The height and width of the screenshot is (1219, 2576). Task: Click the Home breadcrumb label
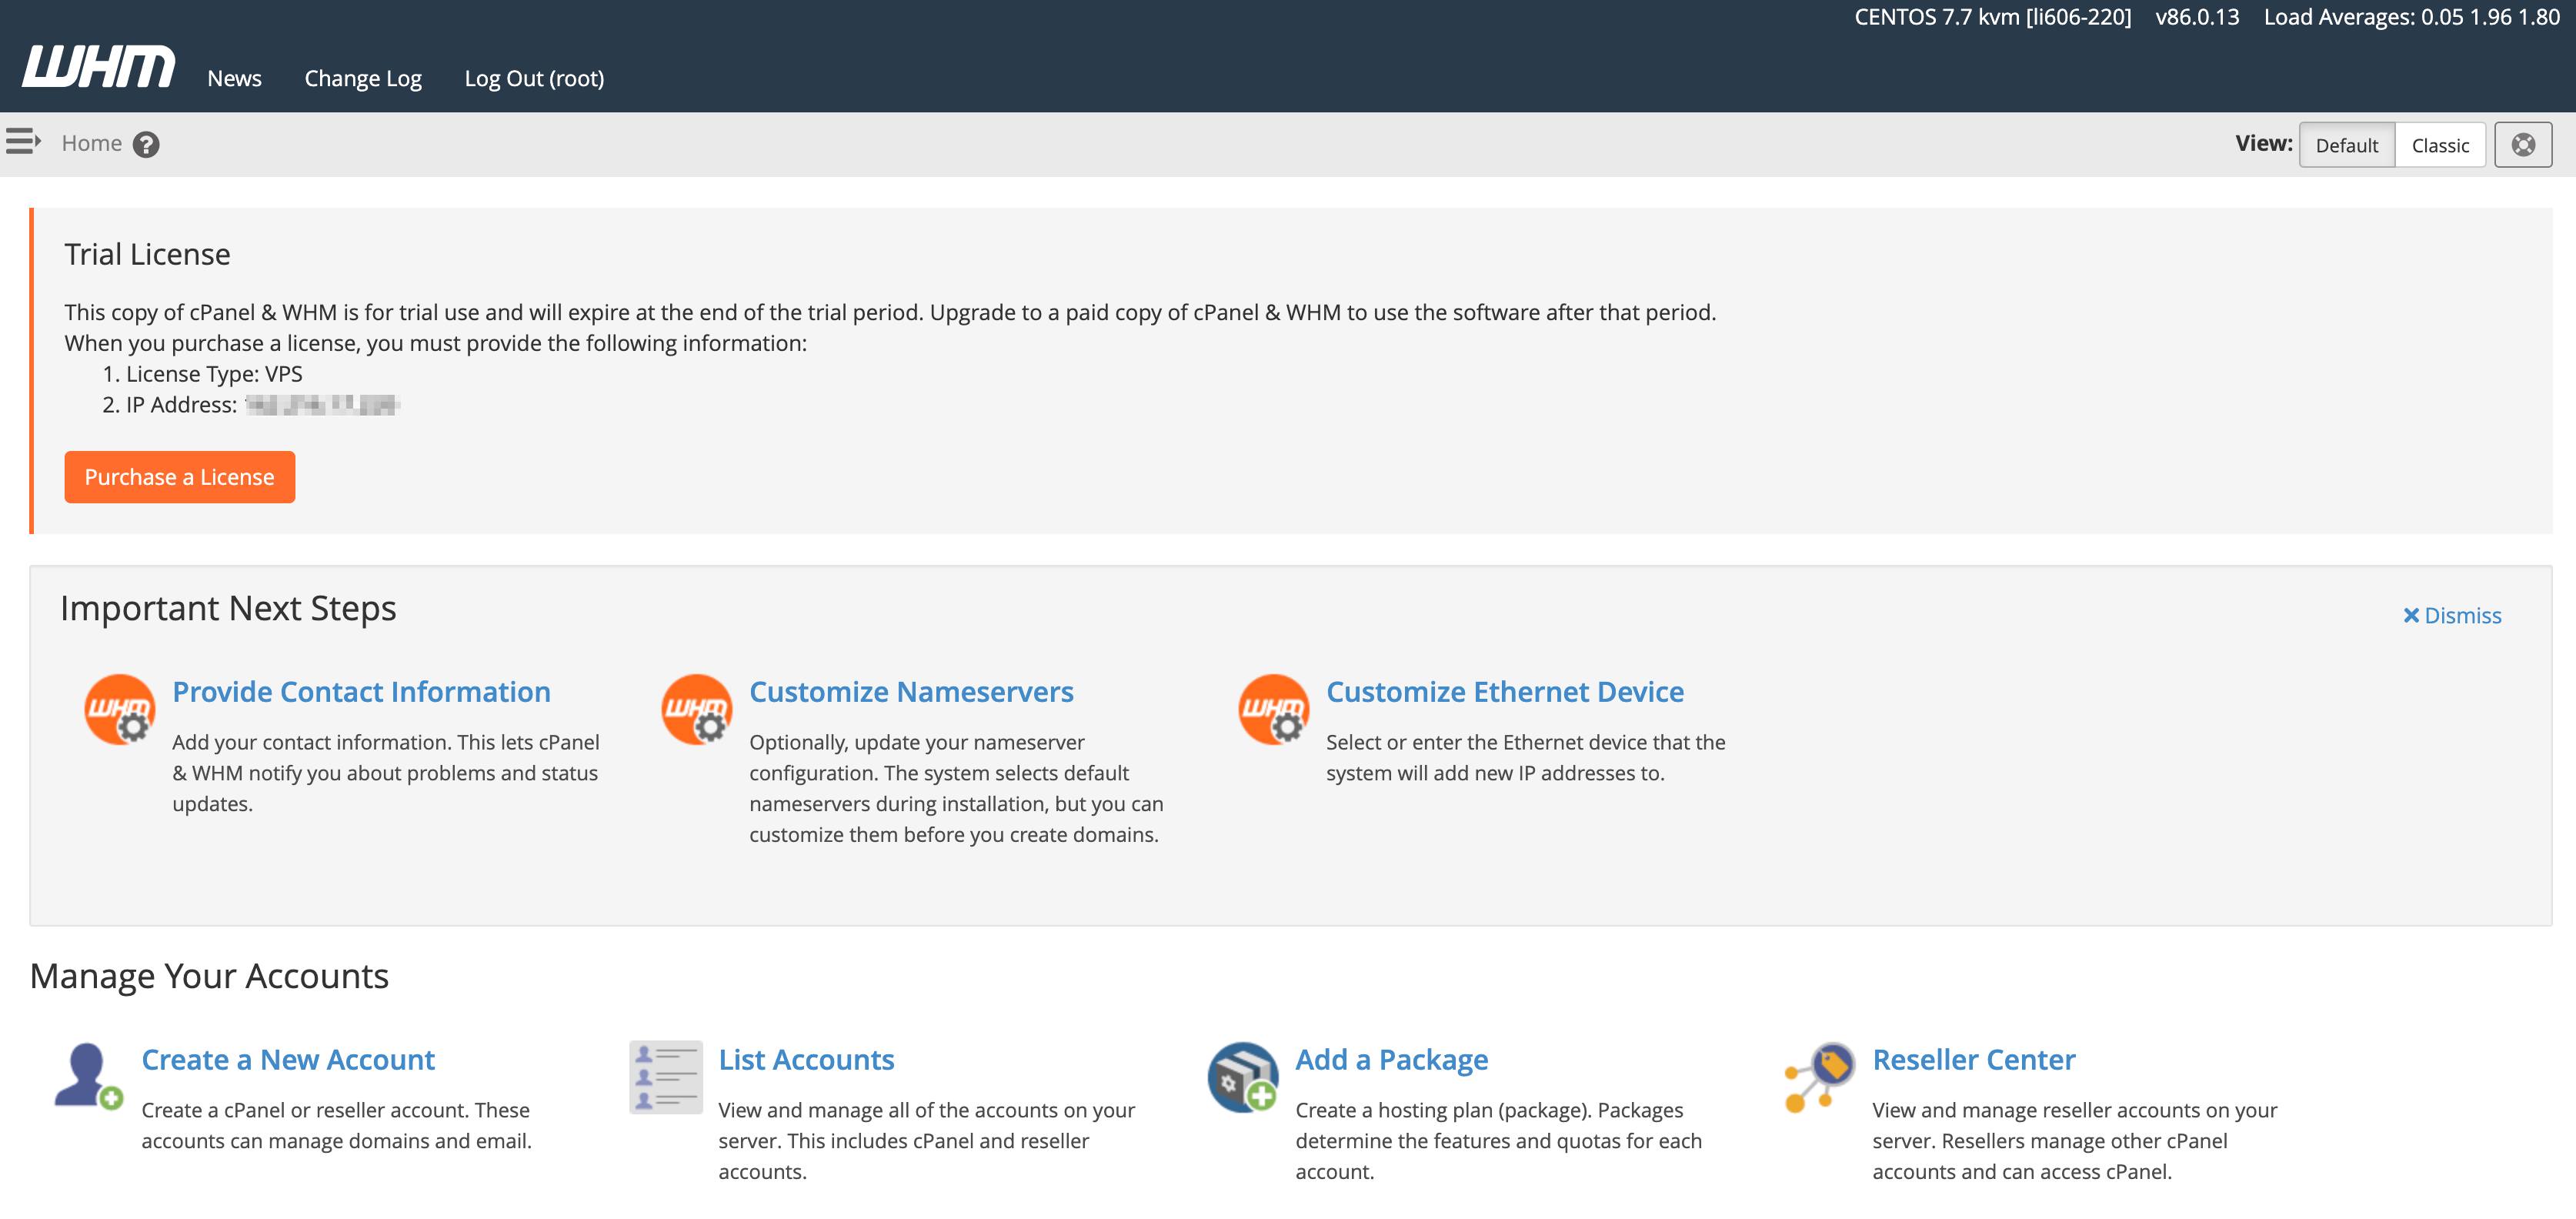[x=92, y=142]
